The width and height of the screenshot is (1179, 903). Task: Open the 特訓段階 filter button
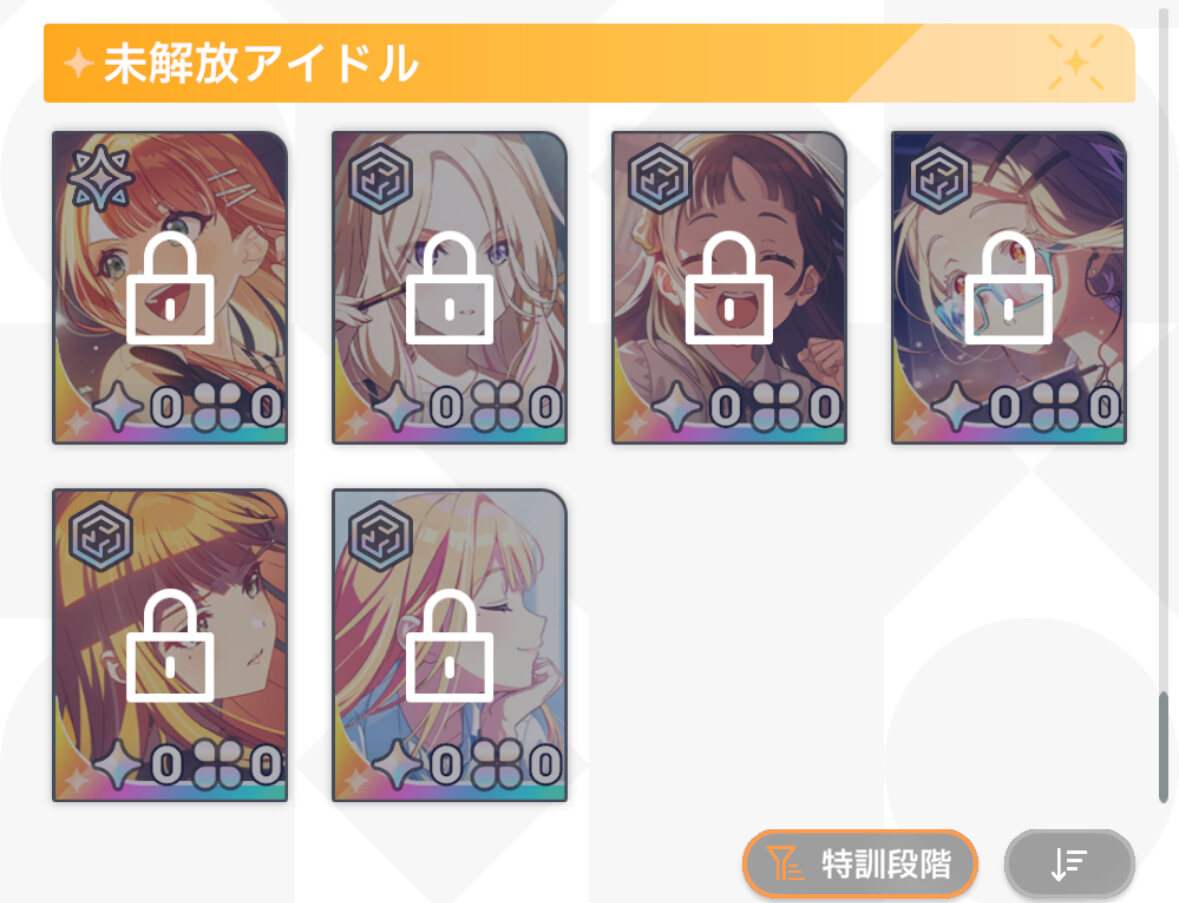[859, 864]
